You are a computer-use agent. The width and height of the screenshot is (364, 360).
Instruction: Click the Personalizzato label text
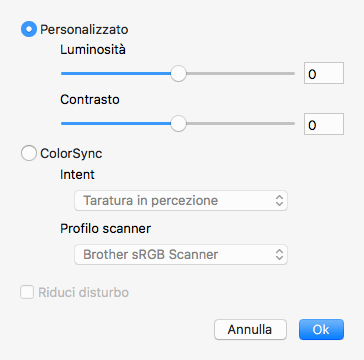(x=84, y=30)
